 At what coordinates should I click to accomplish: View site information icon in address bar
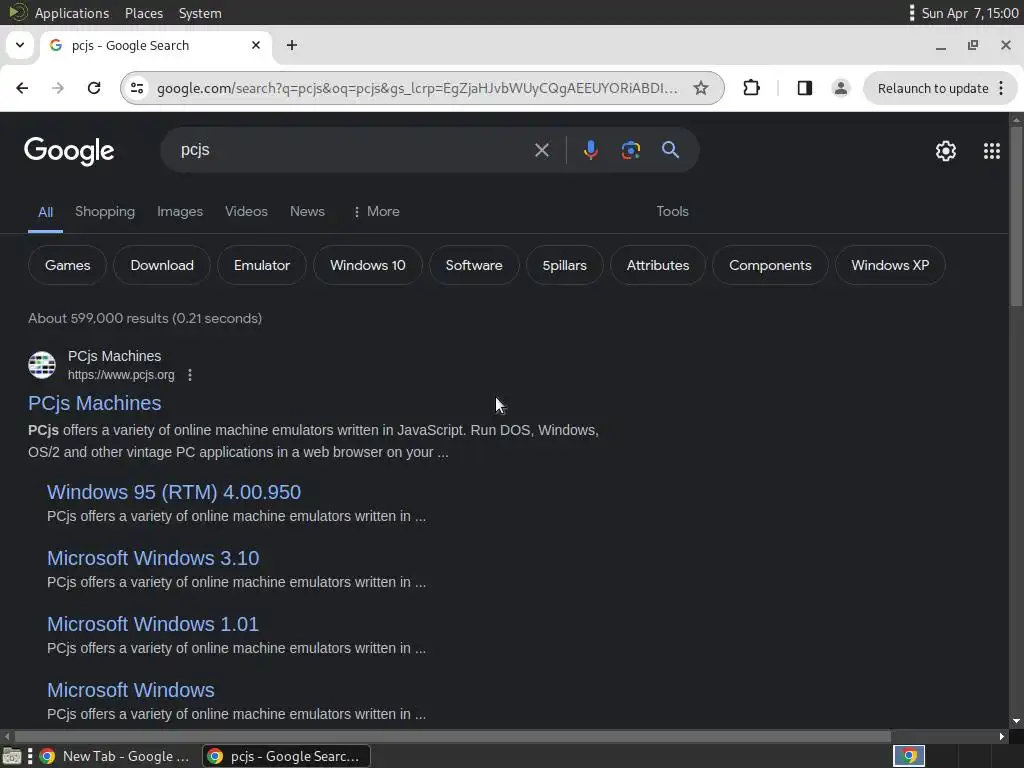pos(136,88)
